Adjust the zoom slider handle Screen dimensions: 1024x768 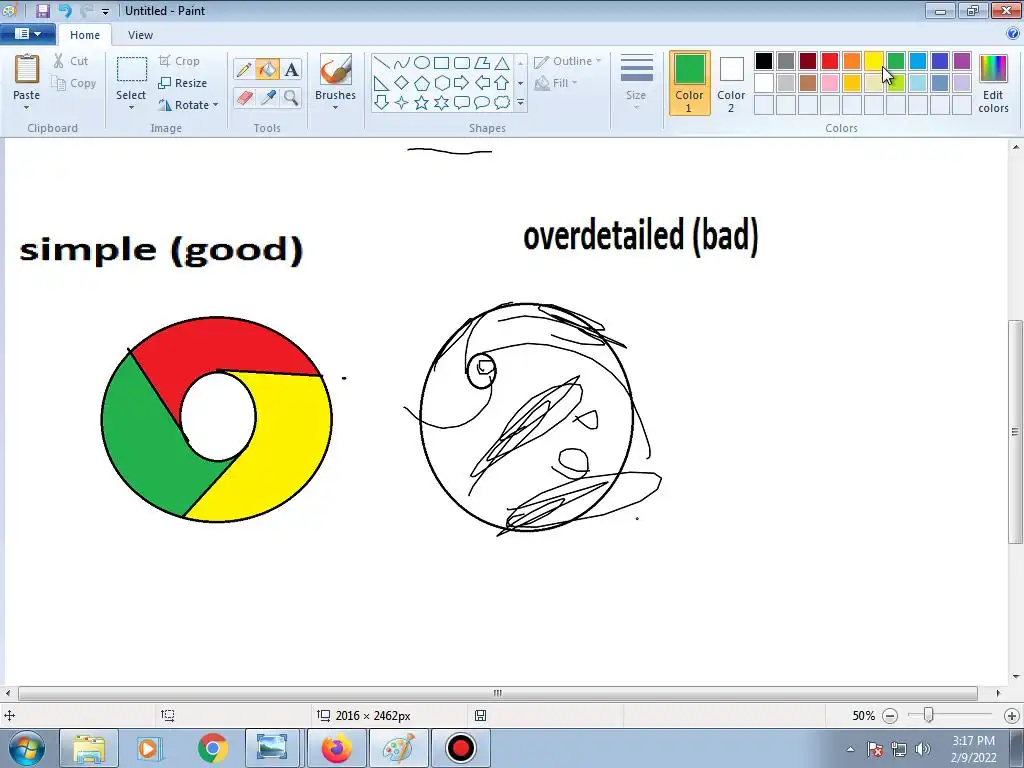tap(928, 715)
